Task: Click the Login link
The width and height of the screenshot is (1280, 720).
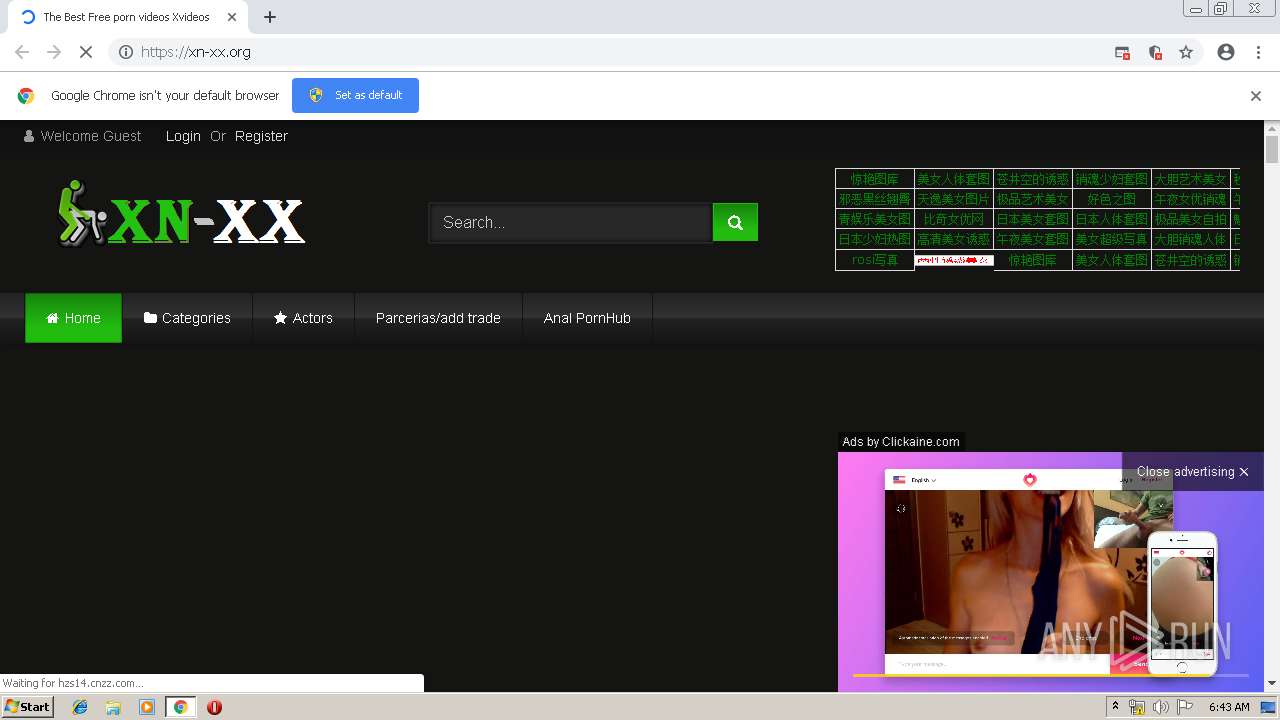Action: (183, 136)
